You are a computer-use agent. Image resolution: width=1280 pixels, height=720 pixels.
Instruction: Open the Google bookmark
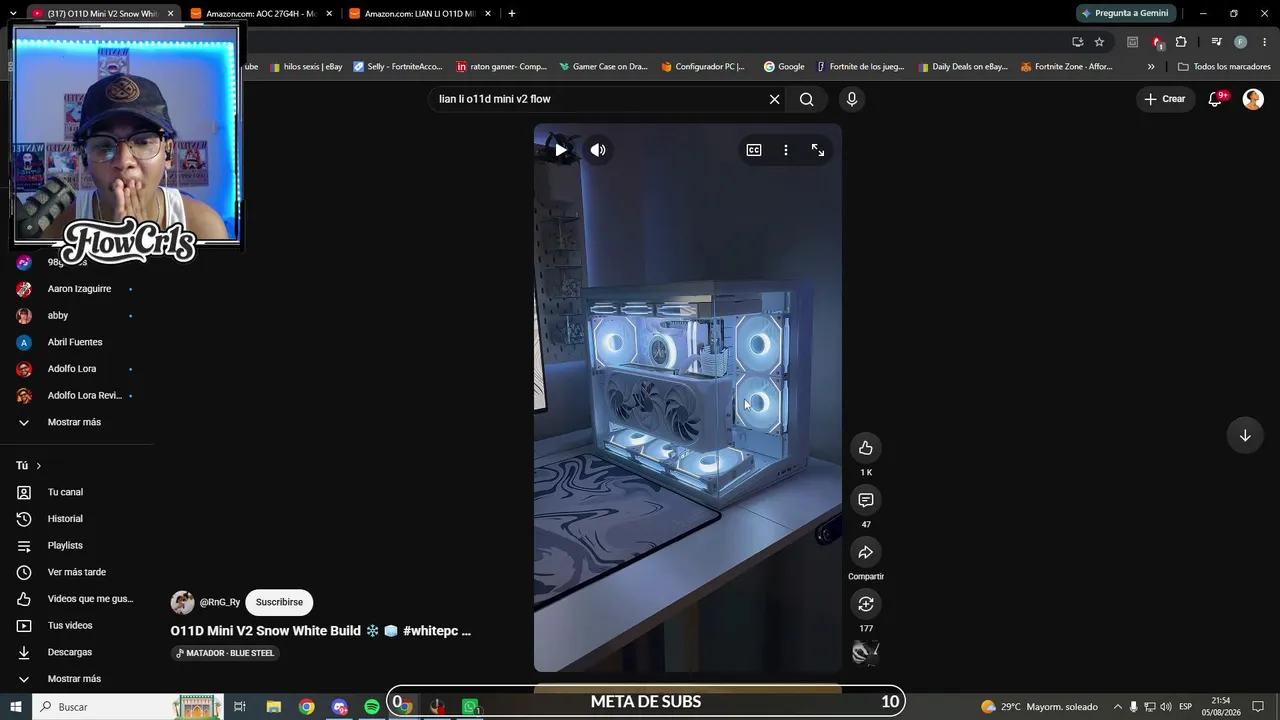pos(784,67)
